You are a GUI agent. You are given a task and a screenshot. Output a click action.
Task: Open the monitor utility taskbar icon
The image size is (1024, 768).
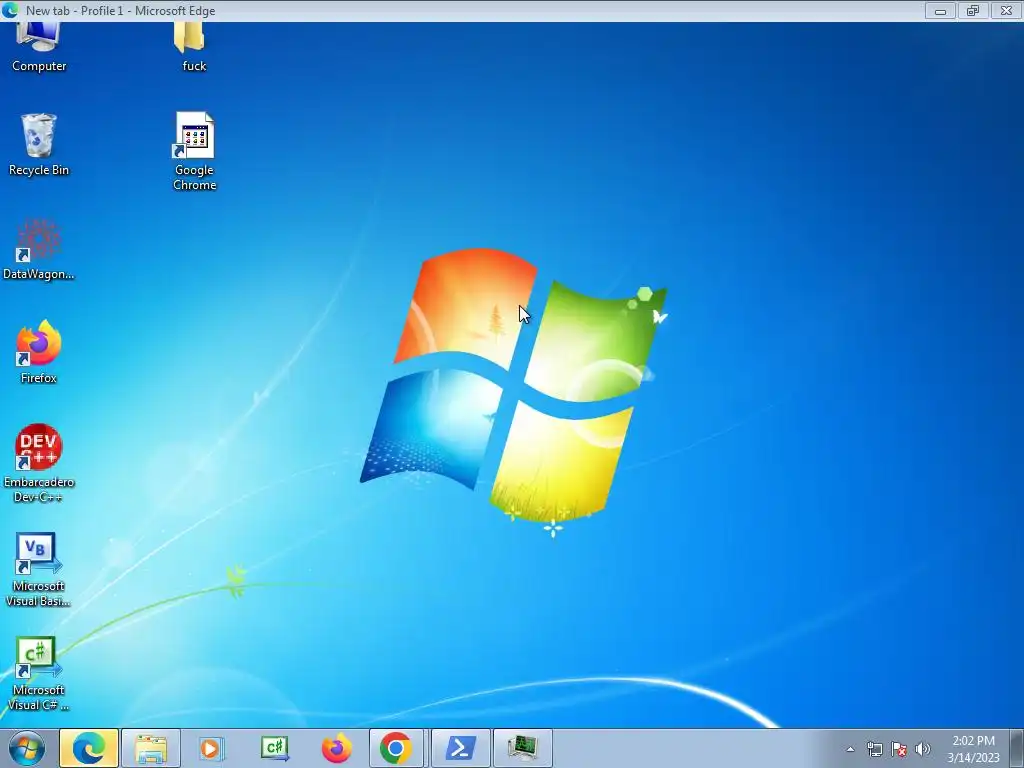tap(522, 748)
